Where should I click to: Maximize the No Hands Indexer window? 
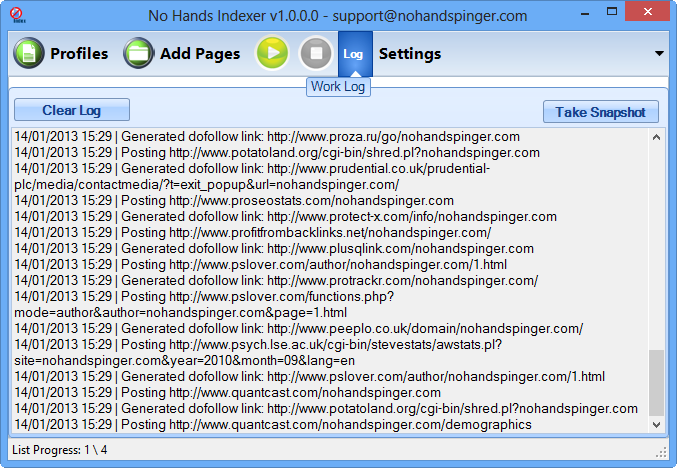[612, 12]
